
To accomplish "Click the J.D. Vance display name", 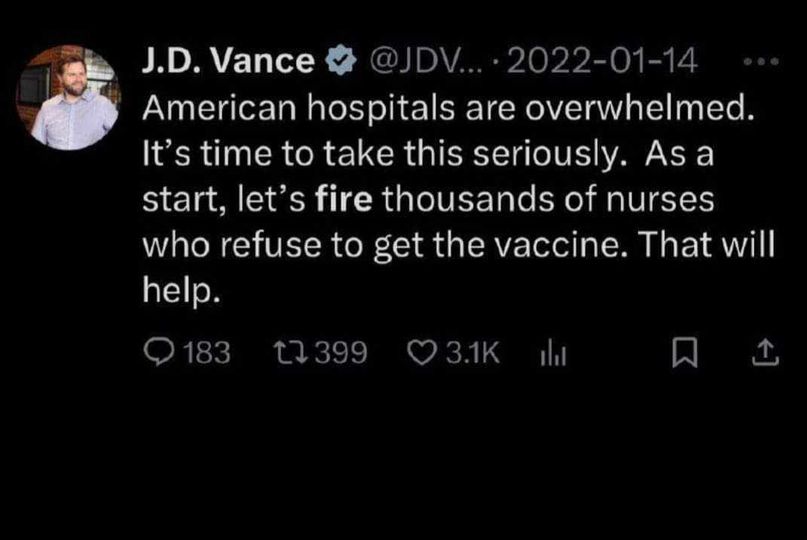I will 228,62.
